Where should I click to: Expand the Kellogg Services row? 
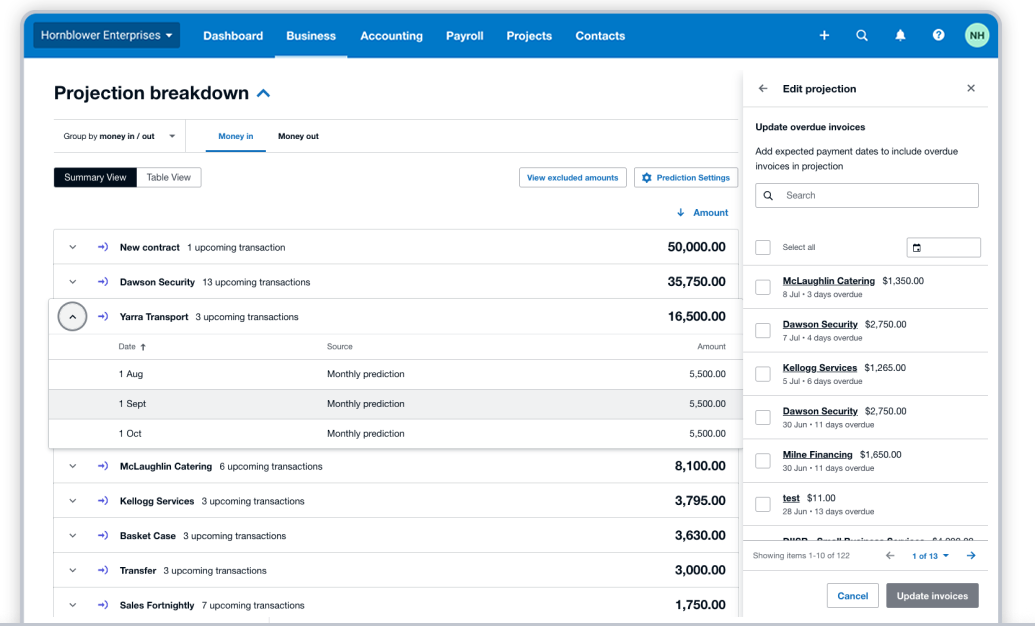[x=73, y=501]
